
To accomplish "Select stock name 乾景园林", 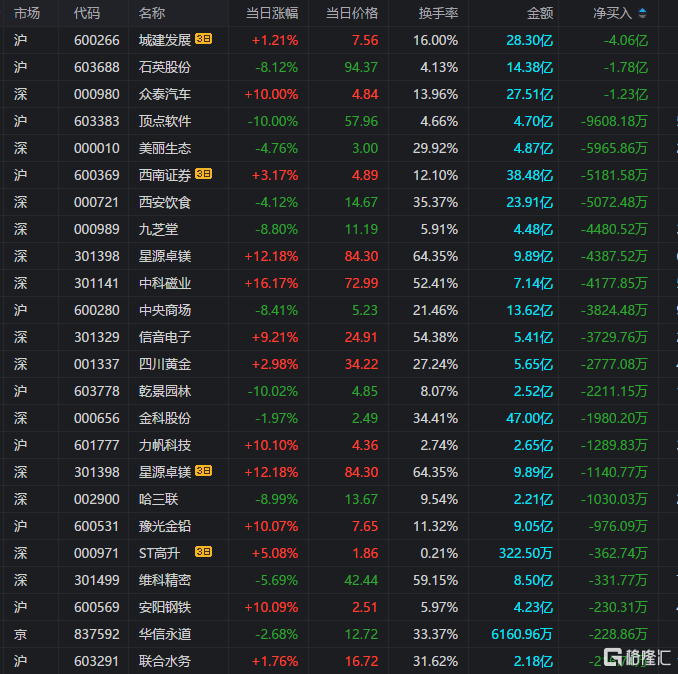I will click(165, 391).
